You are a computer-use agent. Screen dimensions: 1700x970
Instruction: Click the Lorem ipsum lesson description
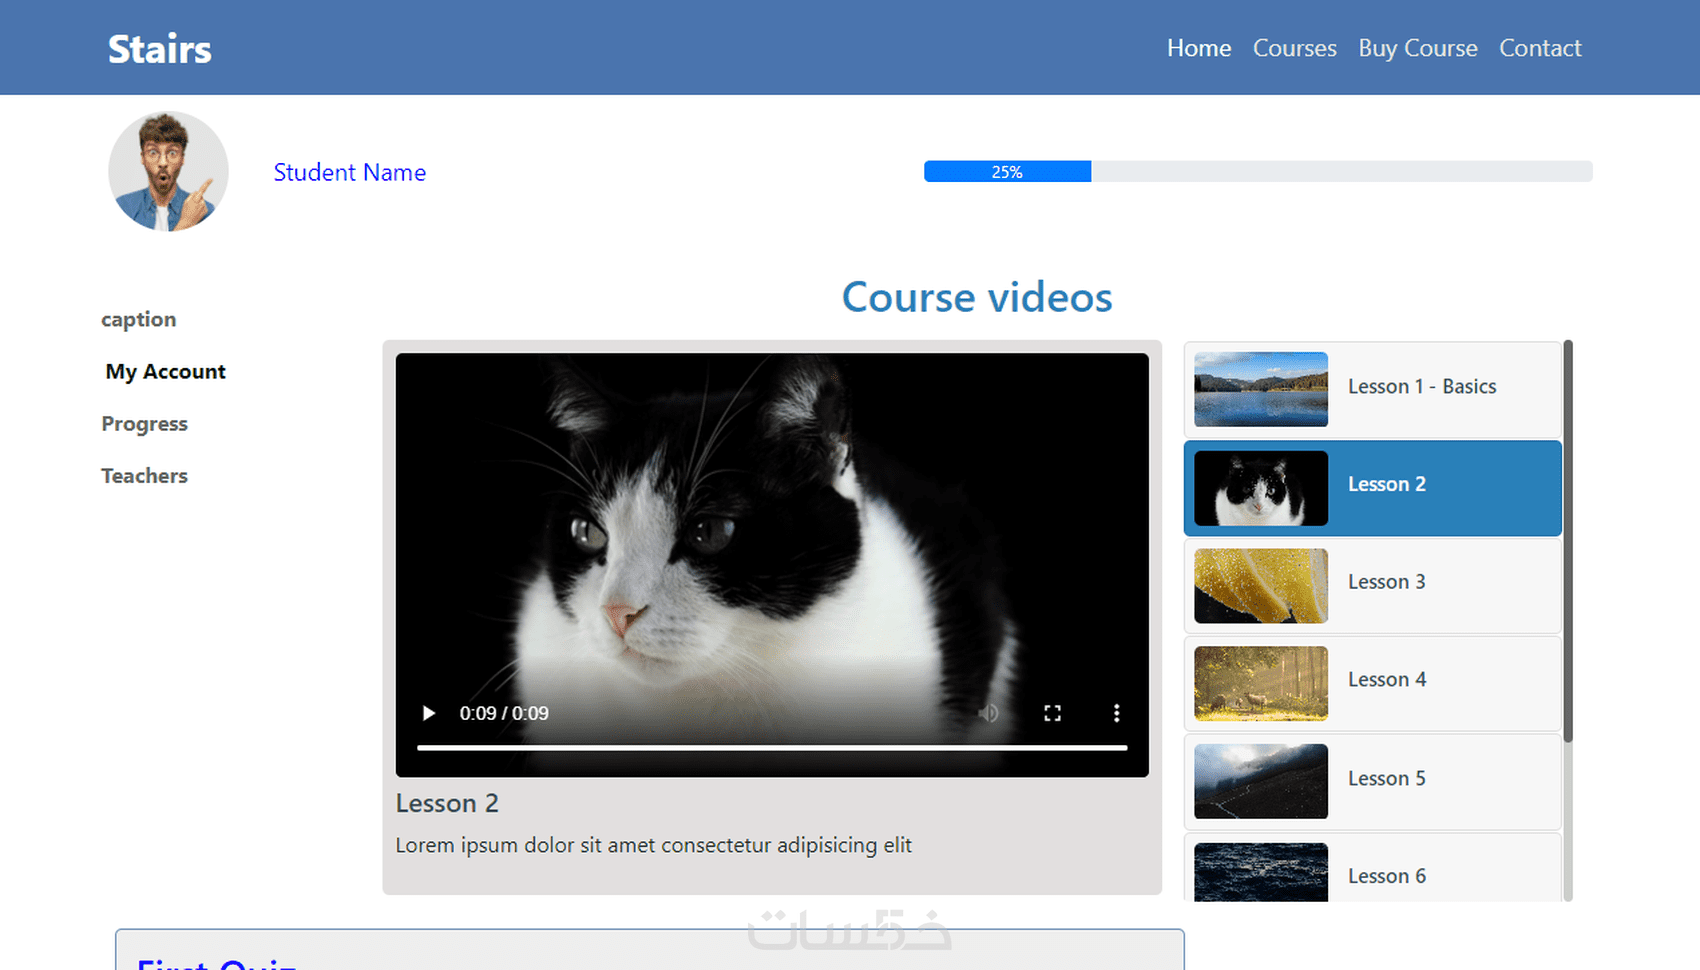click(654, 845)
